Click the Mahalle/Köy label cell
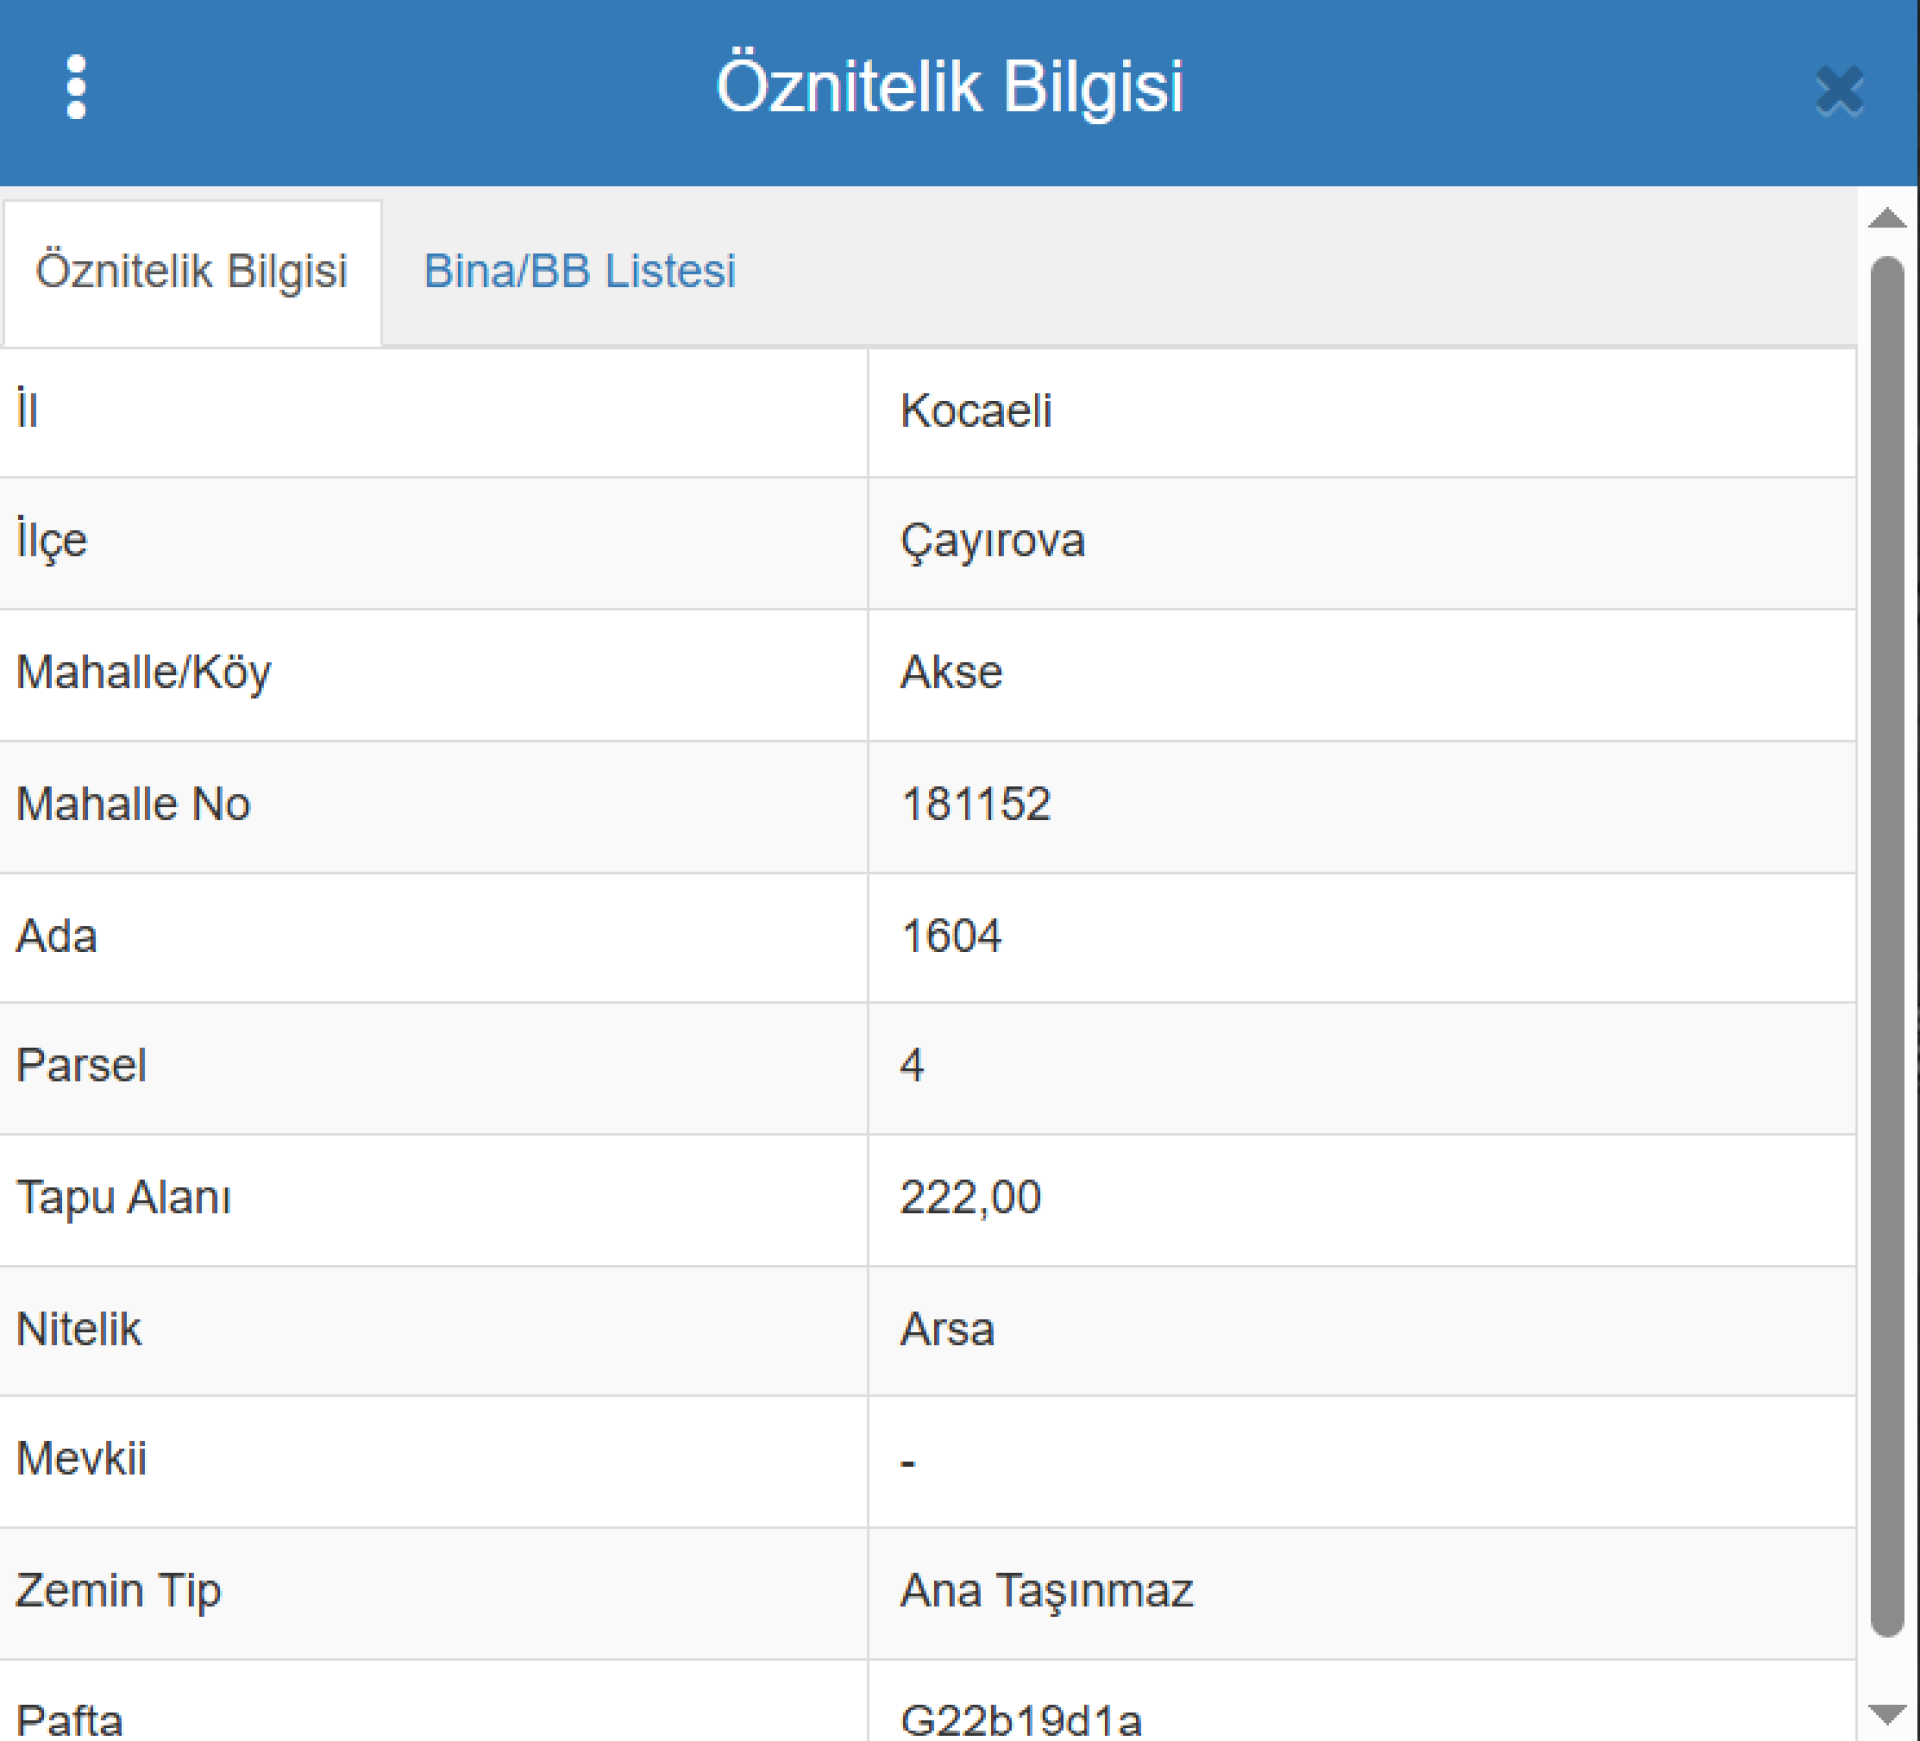 coord(144,672)
